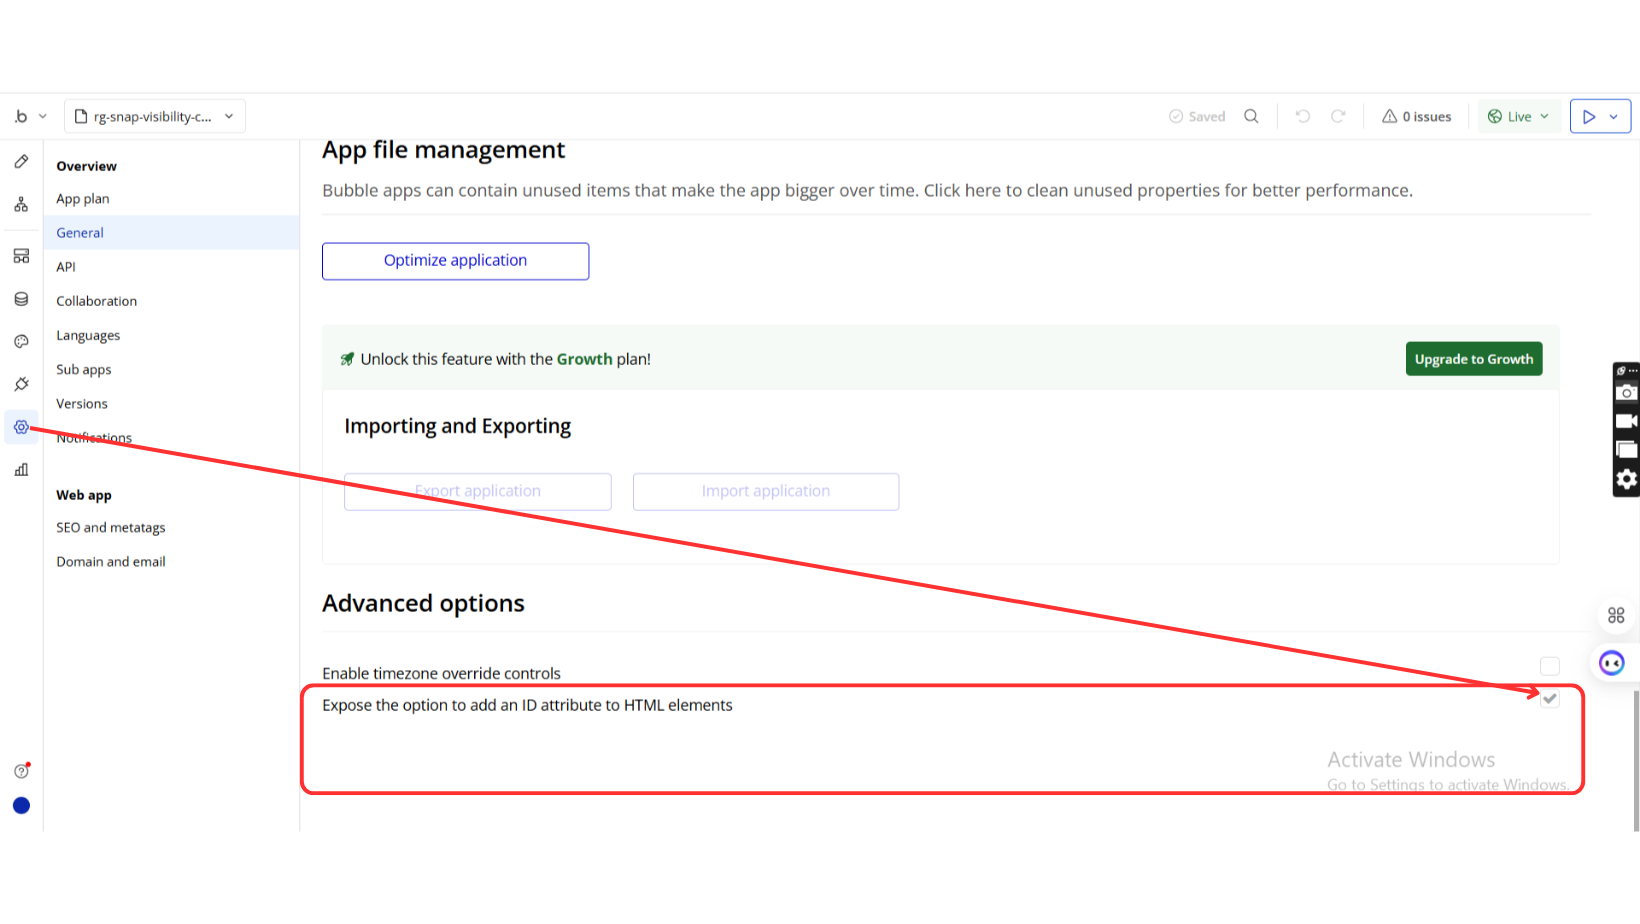
Task: Open the Live version dropdown
Action: (1518, 116)
